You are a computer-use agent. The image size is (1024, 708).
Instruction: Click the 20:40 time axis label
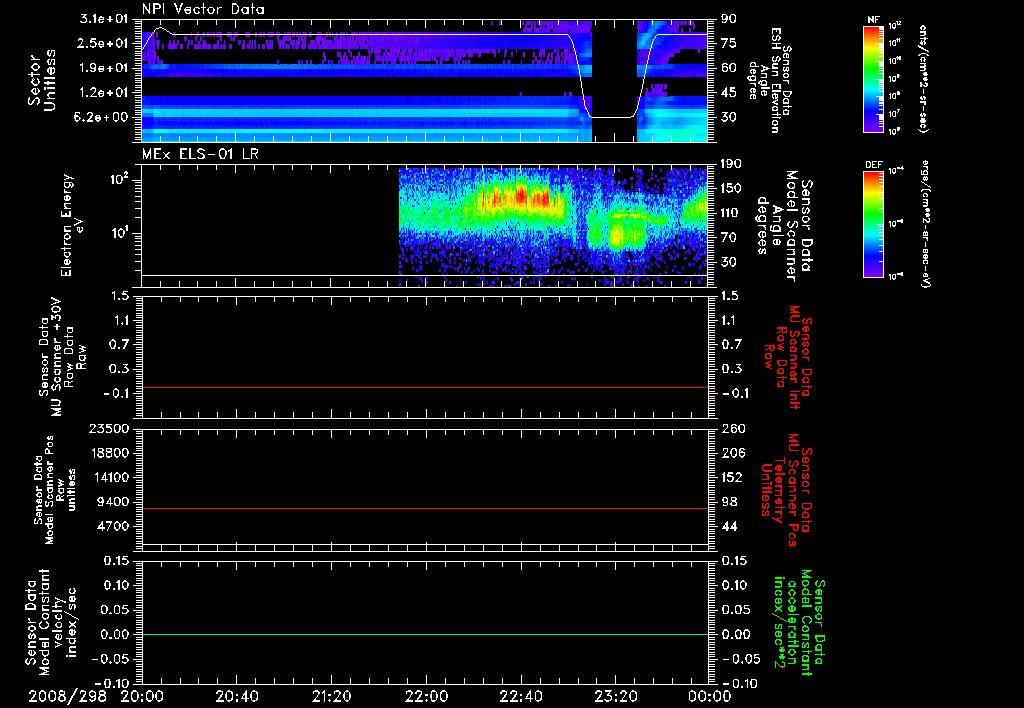pyautogui.click(x=237, y=696)
